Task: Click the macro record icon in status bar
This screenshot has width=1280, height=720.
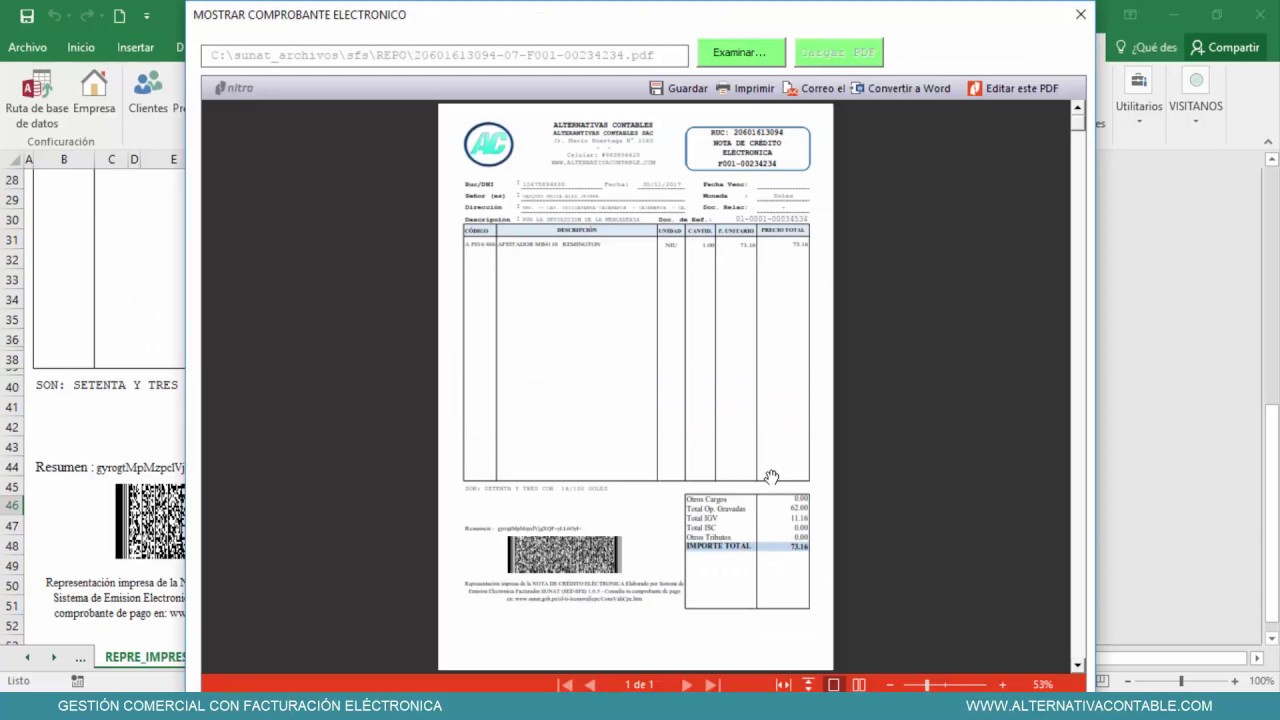Action: tap(77, 681)
